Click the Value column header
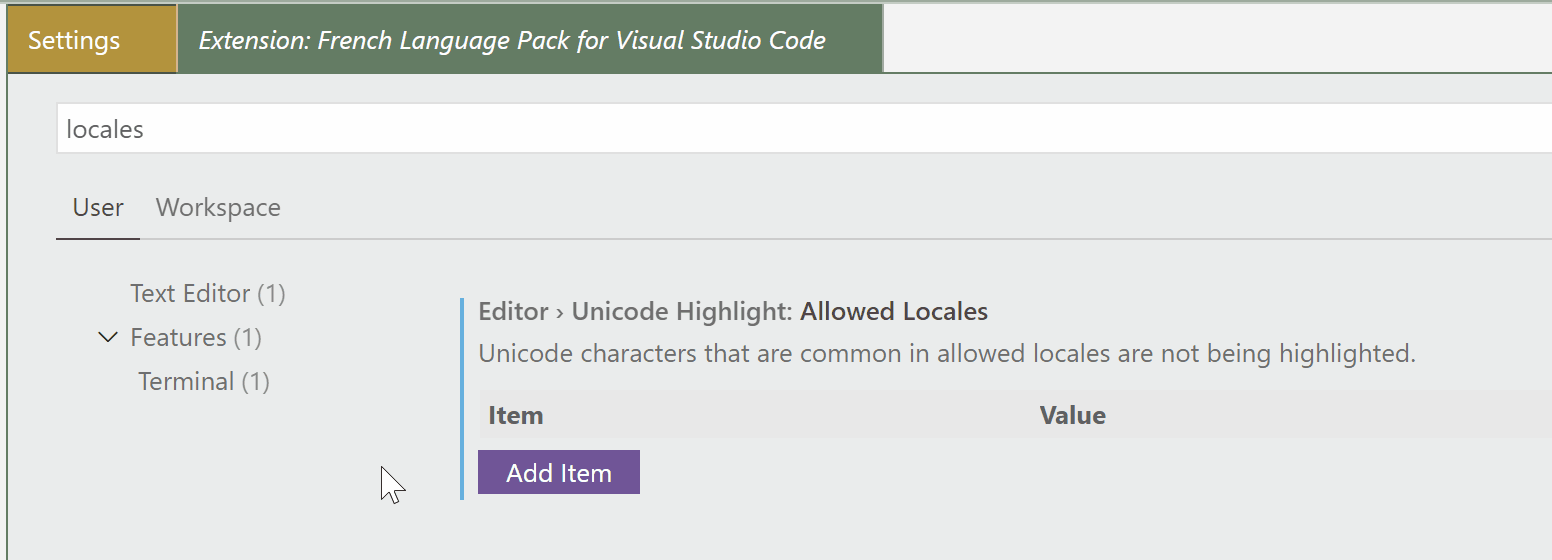 [x=1072, y=416]
